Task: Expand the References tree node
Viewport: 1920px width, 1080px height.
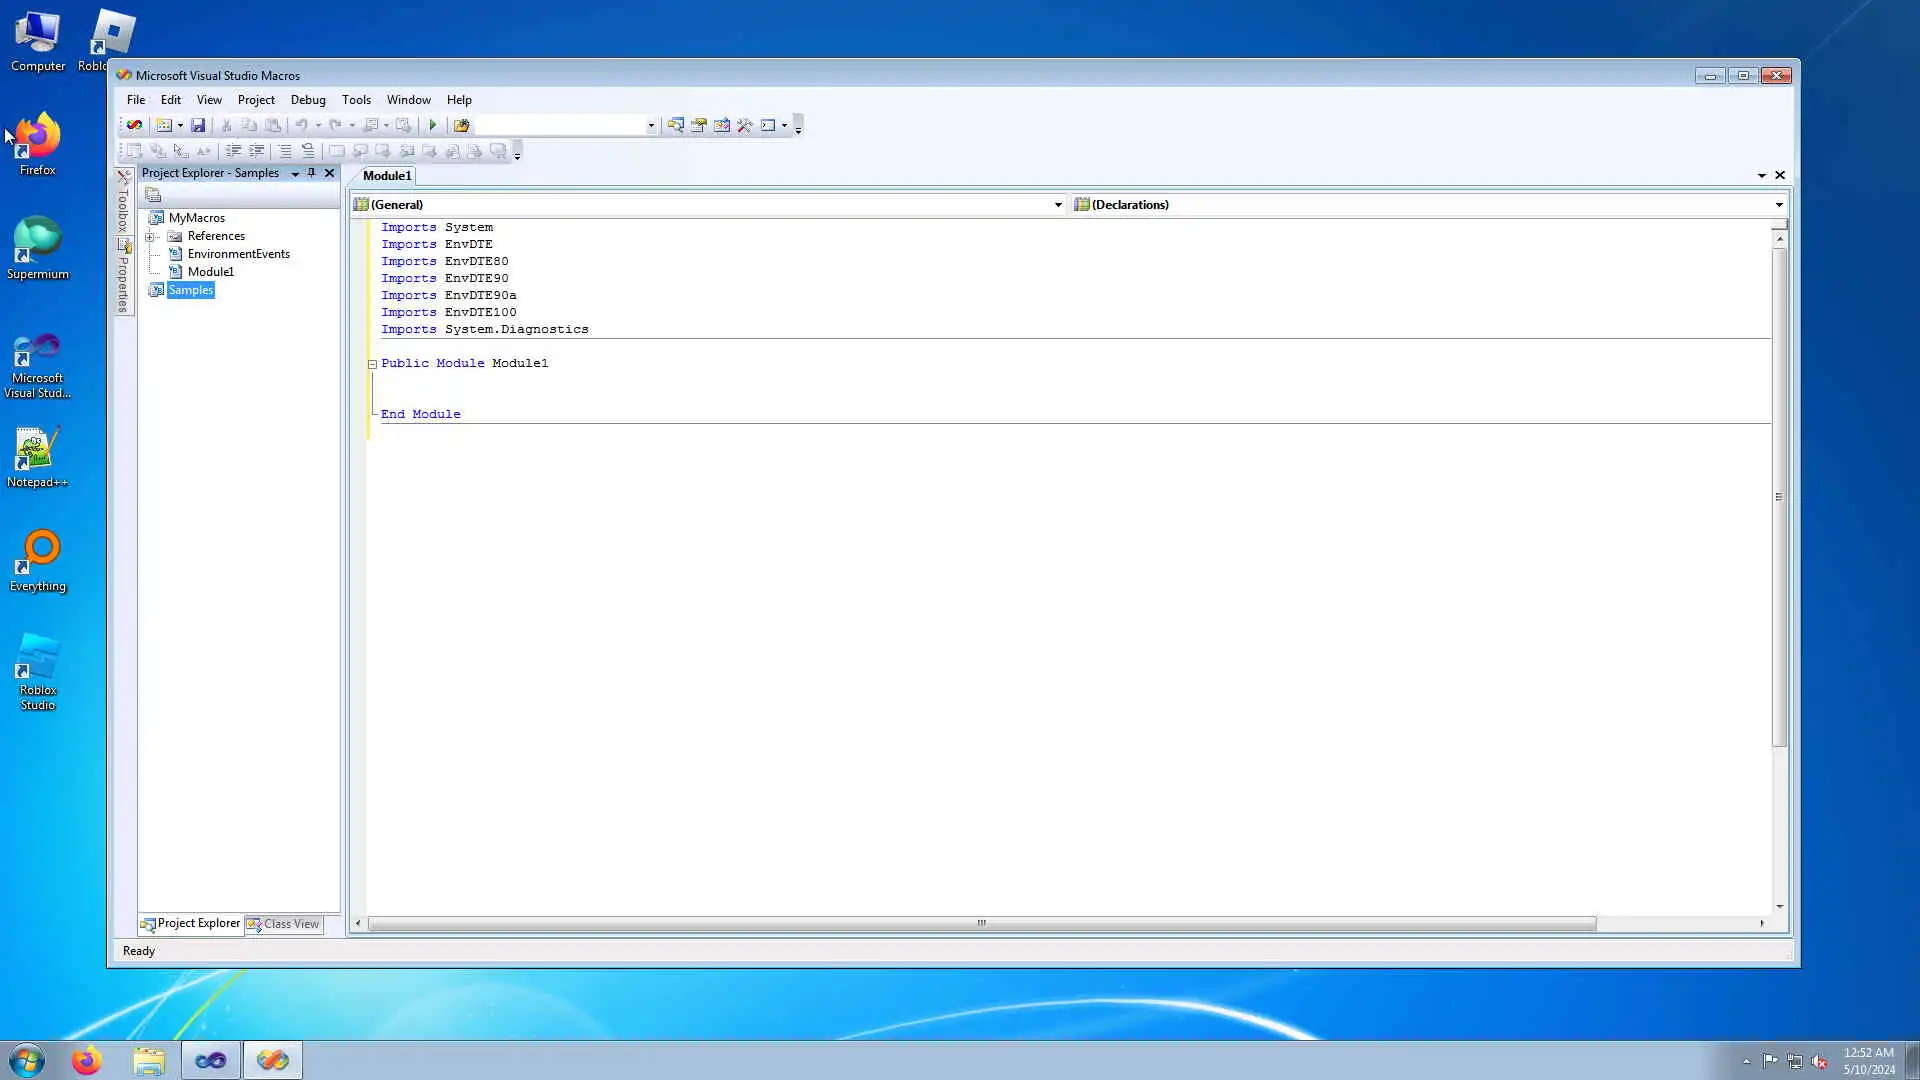Action: click(x=151, y=236)
